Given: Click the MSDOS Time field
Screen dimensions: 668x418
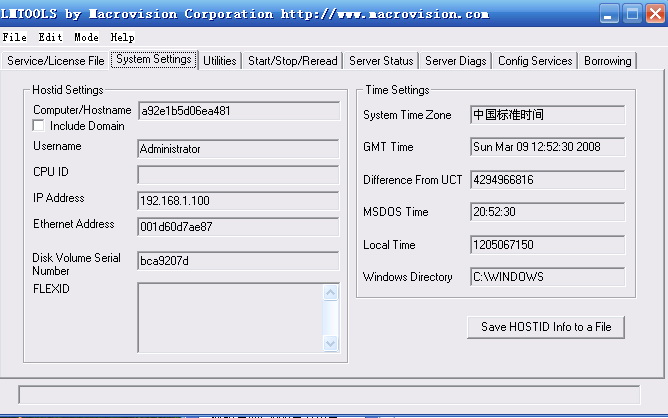Looking at the screenshot, I should click(x=547, y=212).
